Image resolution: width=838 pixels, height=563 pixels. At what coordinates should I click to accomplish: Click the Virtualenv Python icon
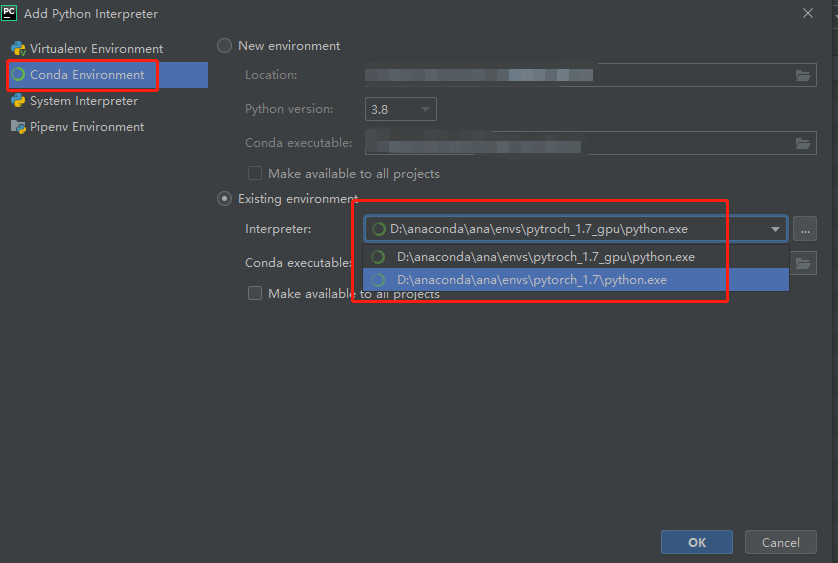[18, 49]
